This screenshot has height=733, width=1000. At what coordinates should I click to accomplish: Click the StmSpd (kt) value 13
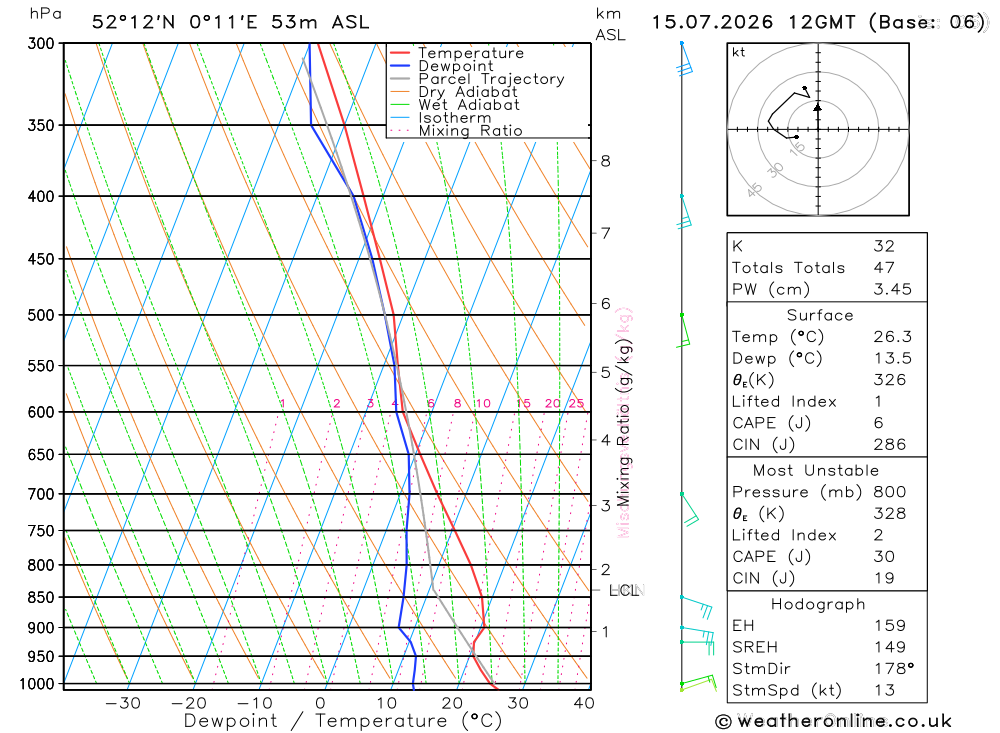pyautogui.click(x=885, y=691)
